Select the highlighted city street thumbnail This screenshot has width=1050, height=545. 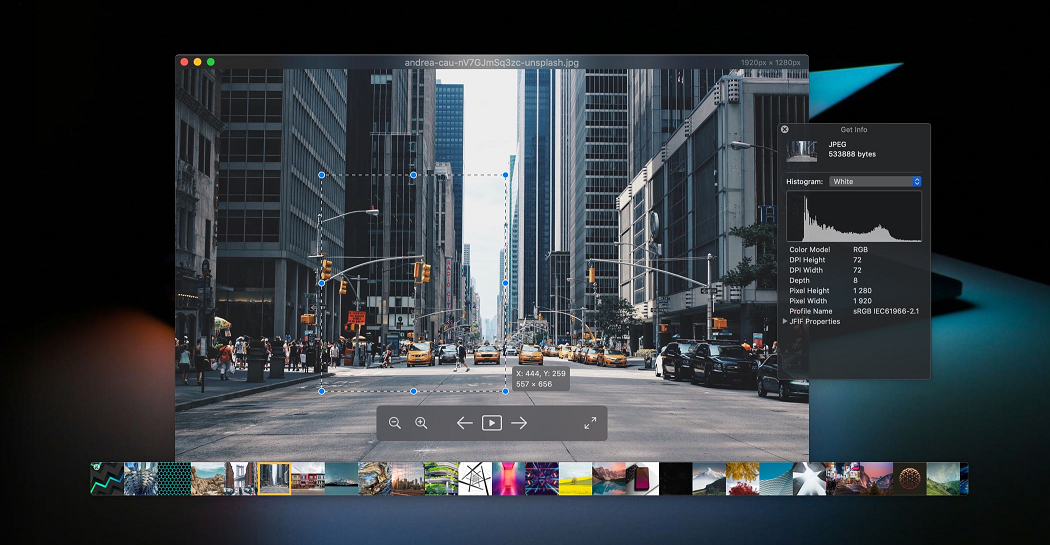tap(275, 479)
